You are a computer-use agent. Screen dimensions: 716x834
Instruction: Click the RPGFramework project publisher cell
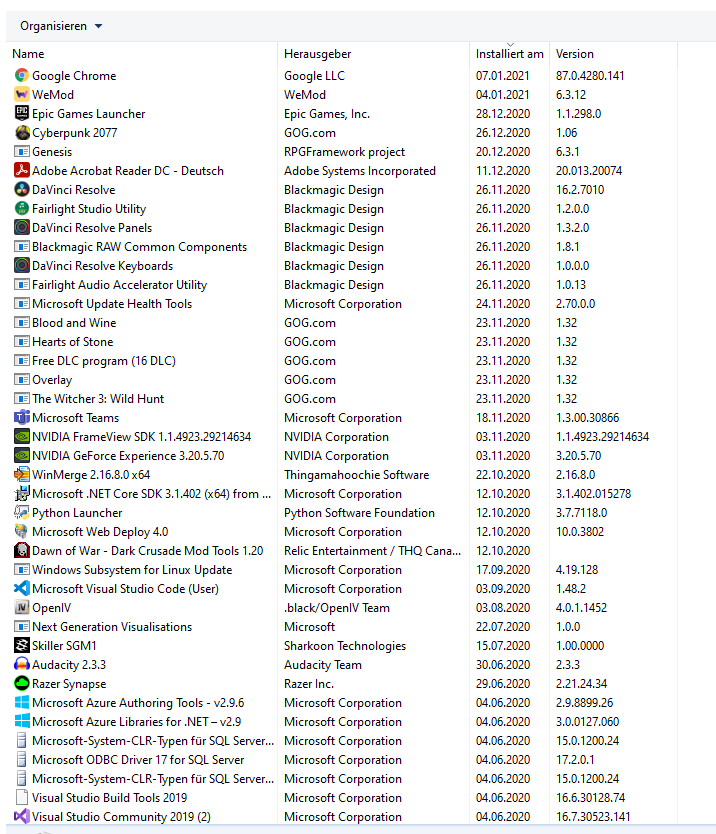(x=344, y=152)
